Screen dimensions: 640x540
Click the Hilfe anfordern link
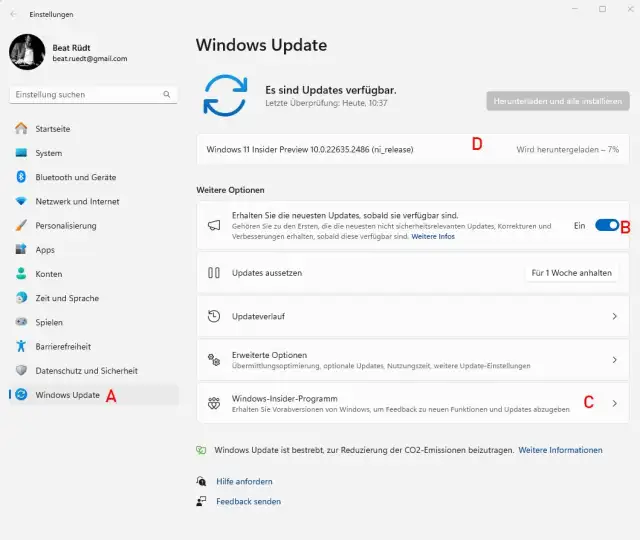pos(244,481)
